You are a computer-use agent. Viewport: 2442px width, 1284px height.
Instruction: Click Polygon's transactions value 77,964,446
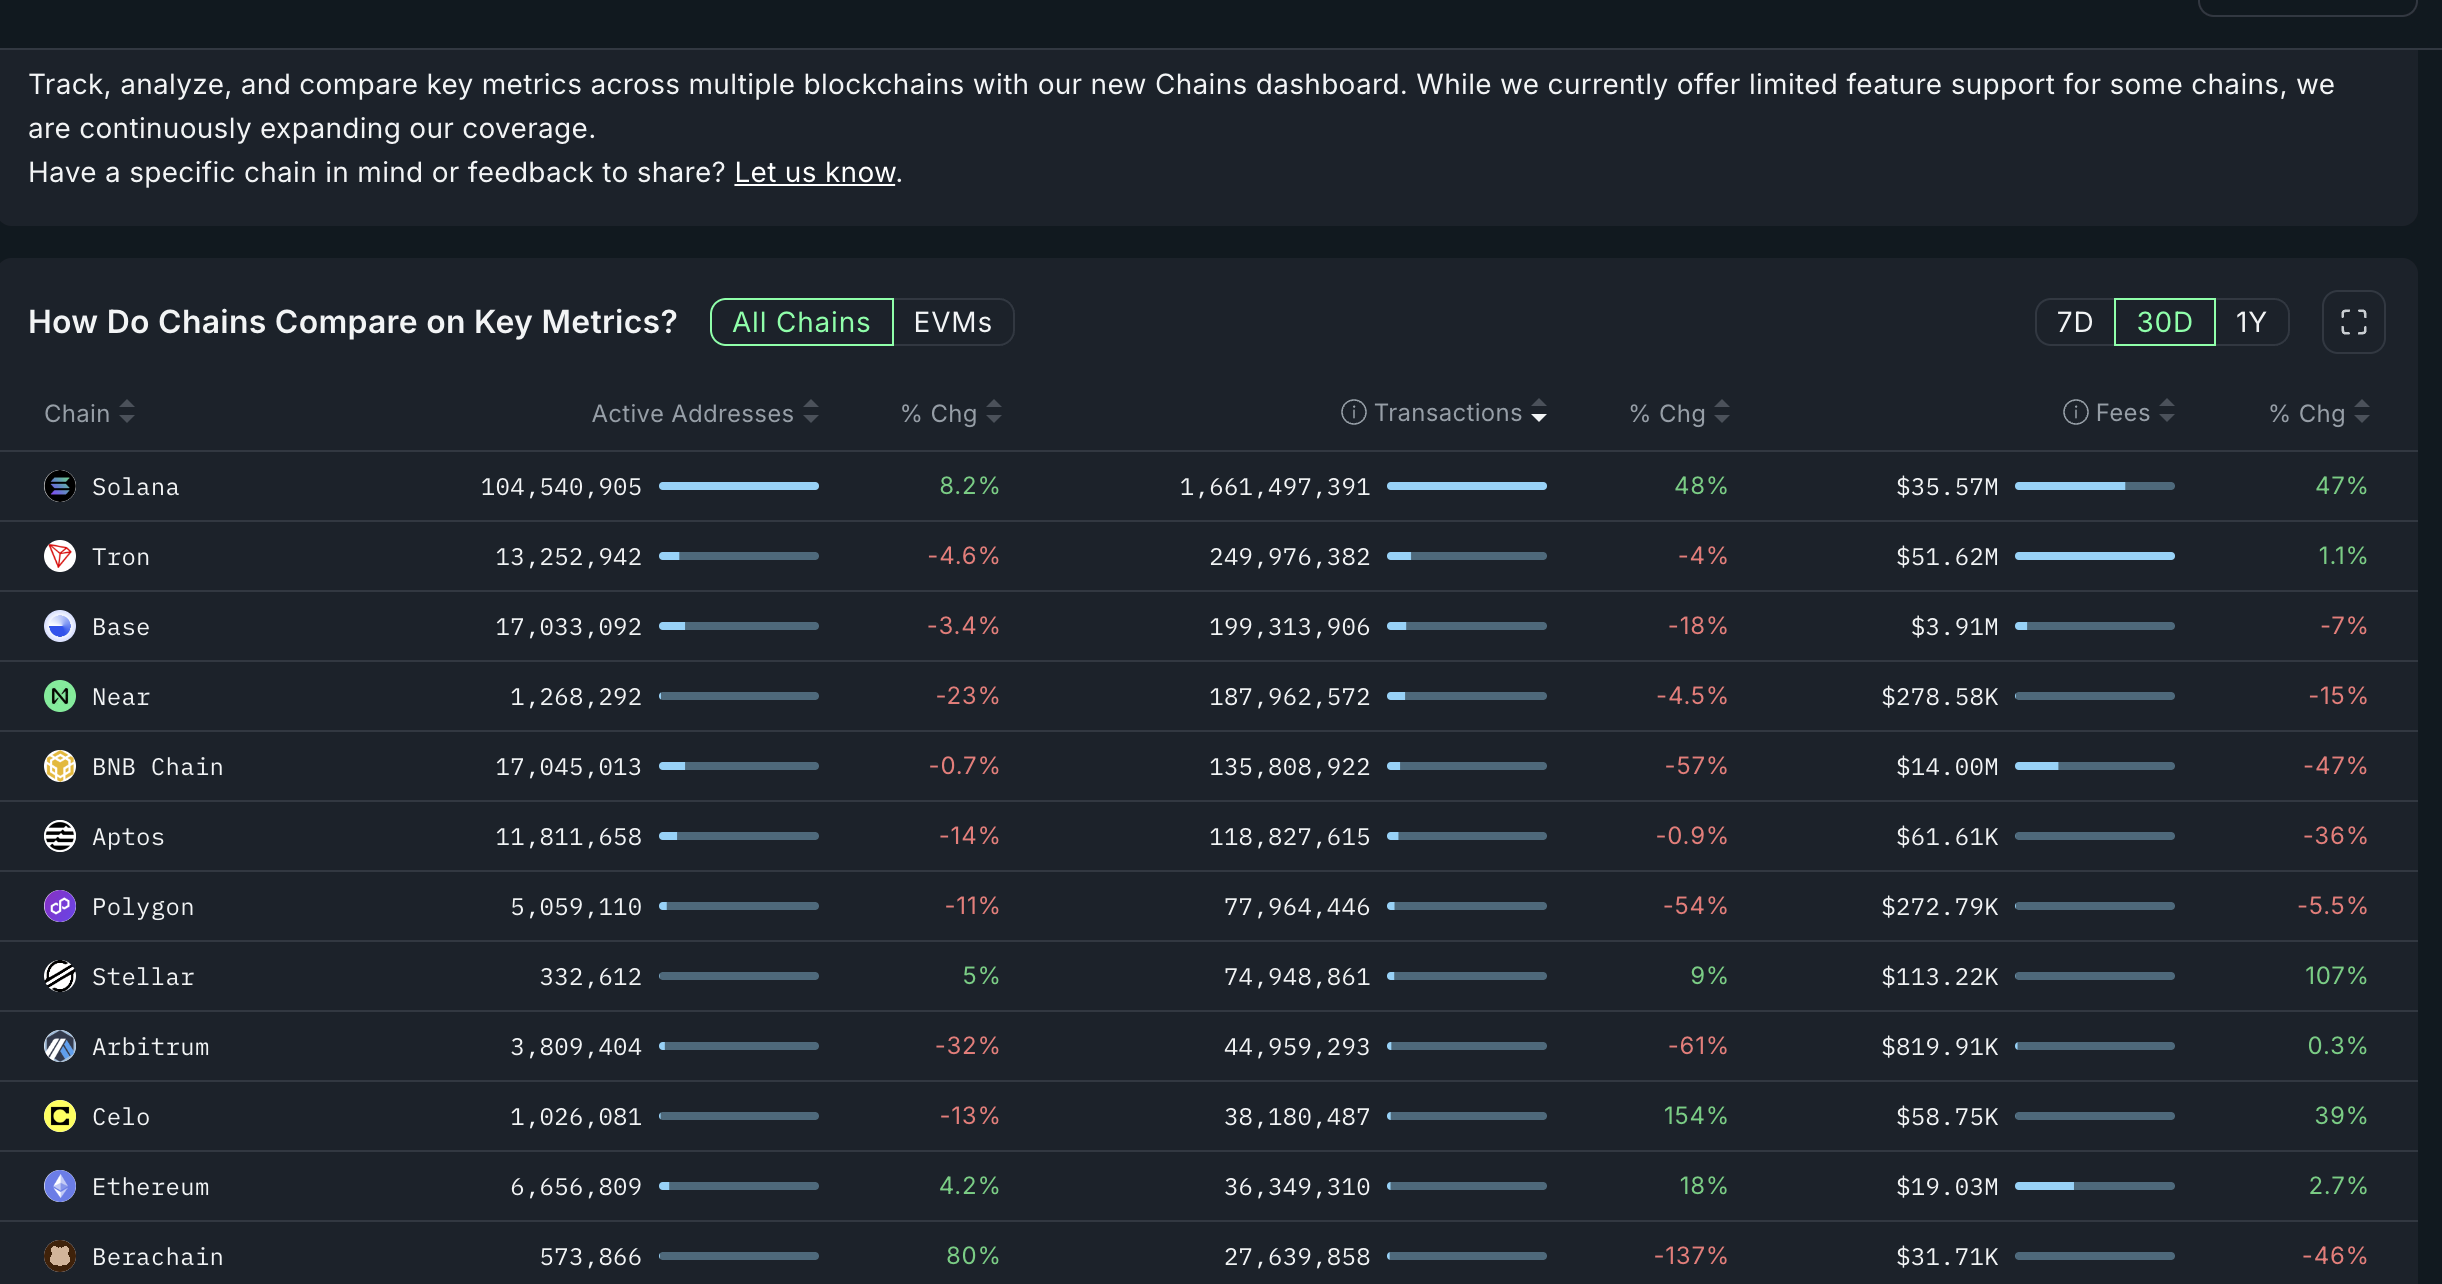pyautogui.click(x=1297, y=907)
